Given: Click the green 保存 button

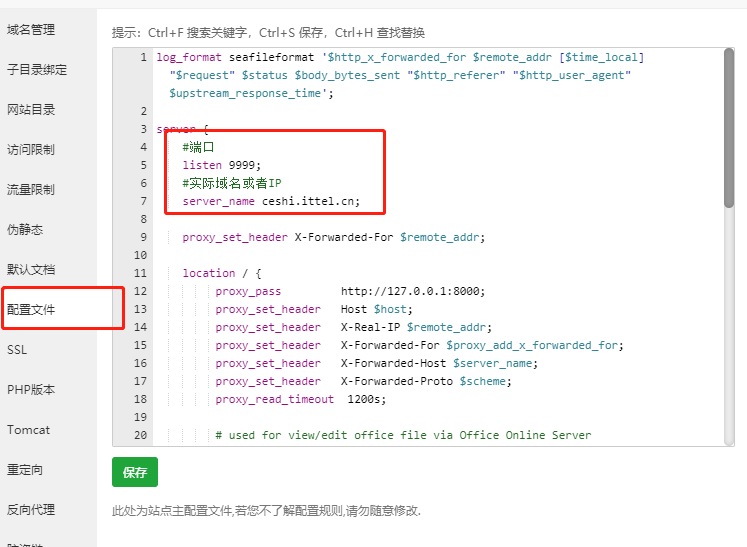Looking at the screenshot, I should point(135,472).
